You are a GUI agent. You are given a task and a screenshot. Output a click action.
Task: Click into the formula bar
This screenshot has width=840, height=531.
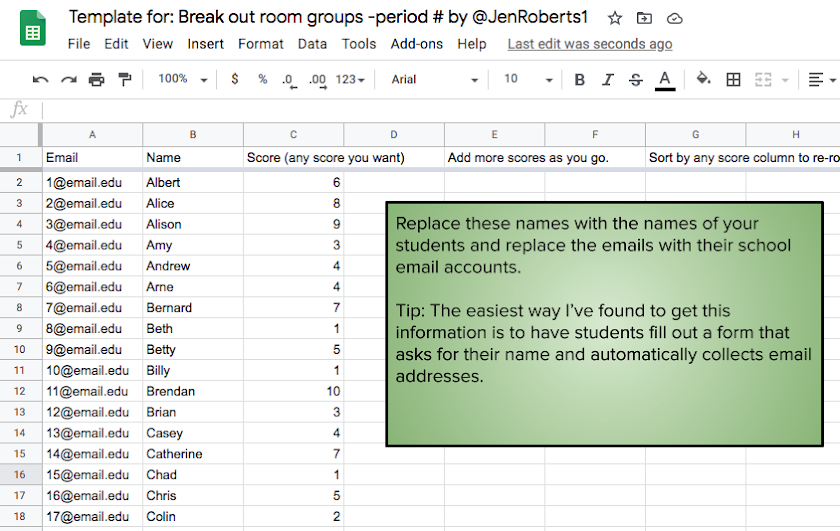pos(439,110)
